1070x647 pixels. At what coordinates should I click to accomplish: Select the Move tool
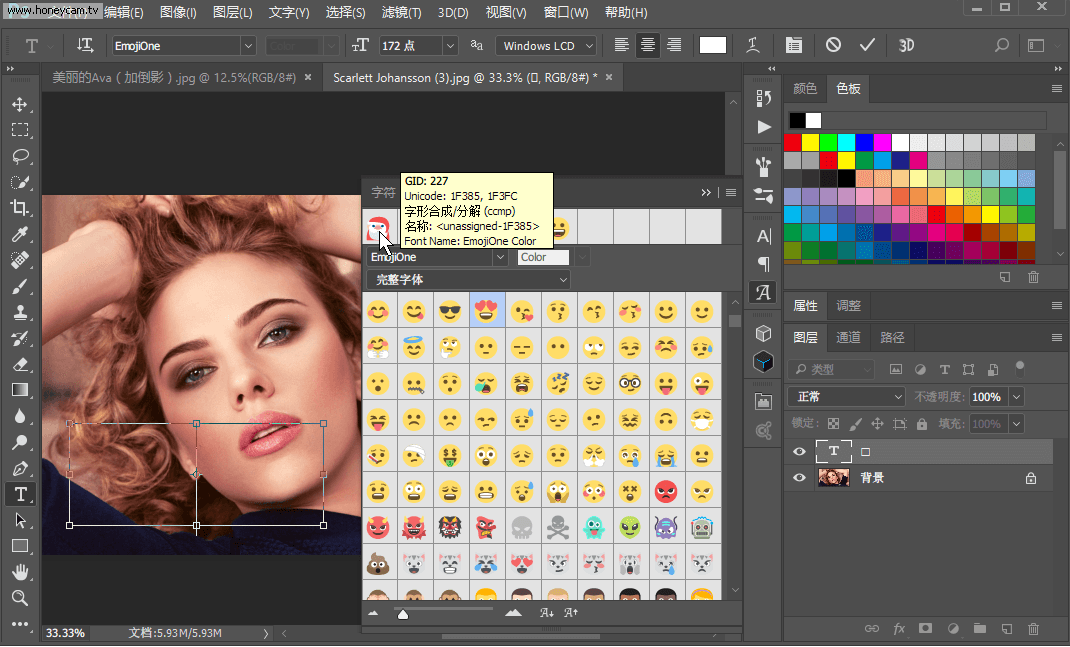coord(21,103)
